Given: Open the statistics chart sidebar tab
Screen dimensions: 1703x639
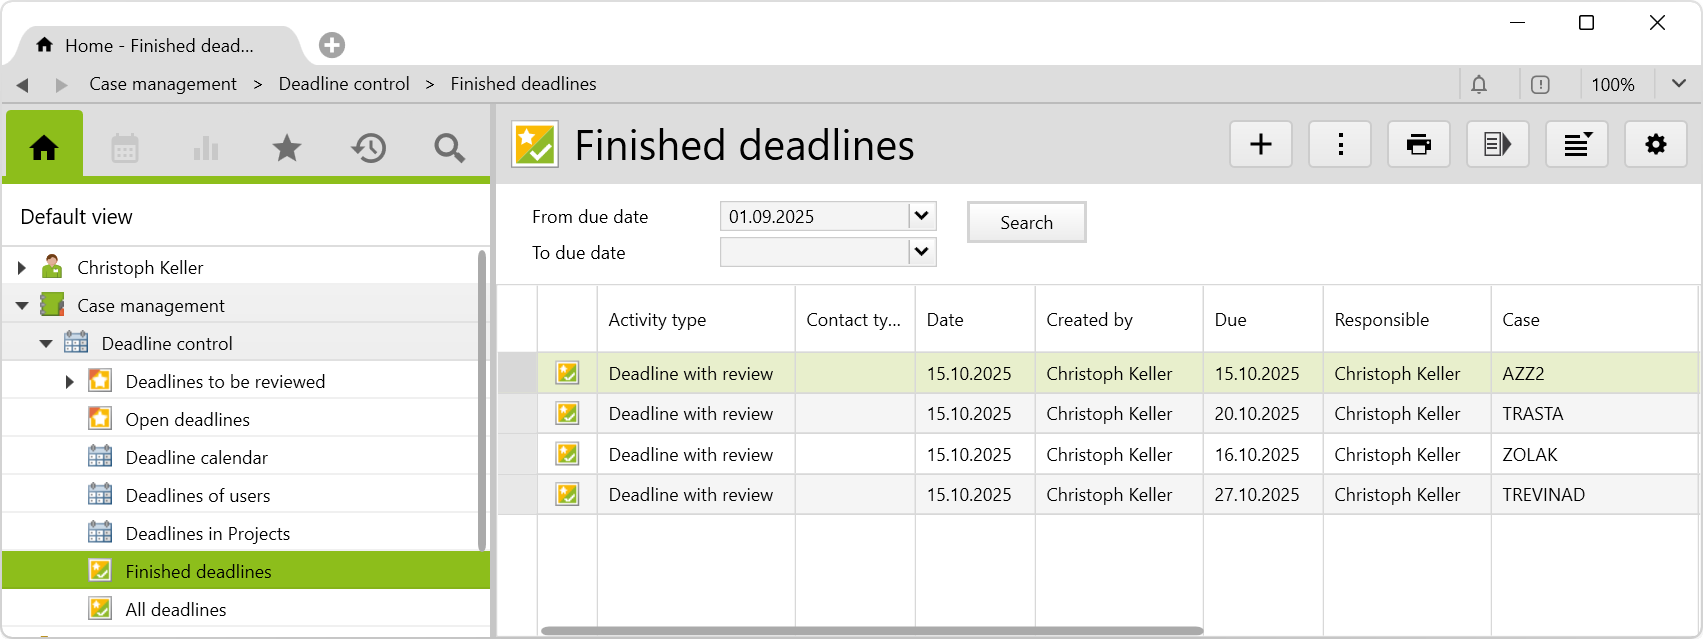Looking at the screenshot, I should click(206, 149).
